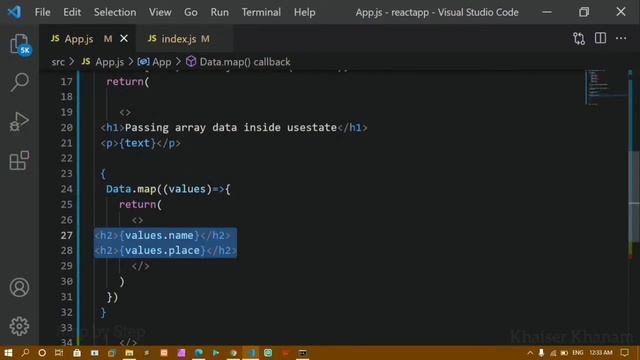Click on '{text}' in line 21
Image resolution: width=640 pixels, height=360 pixels.
point(138,143)
